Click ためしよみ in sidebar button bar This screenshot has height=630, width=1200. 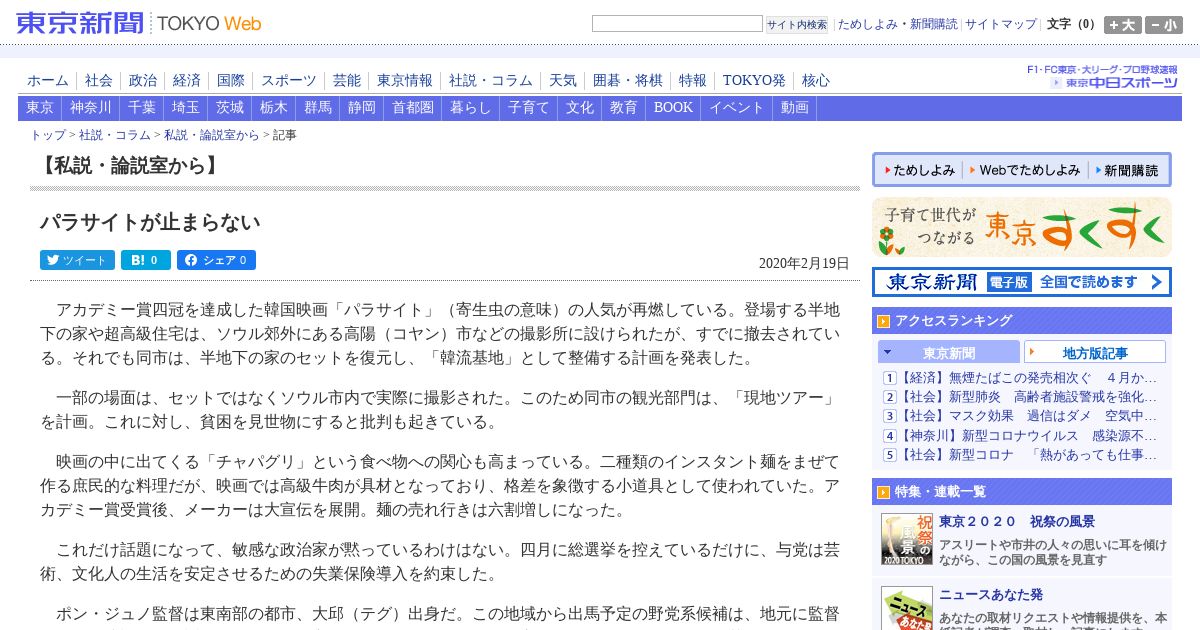pyautogui.click(x=918, y=170)
